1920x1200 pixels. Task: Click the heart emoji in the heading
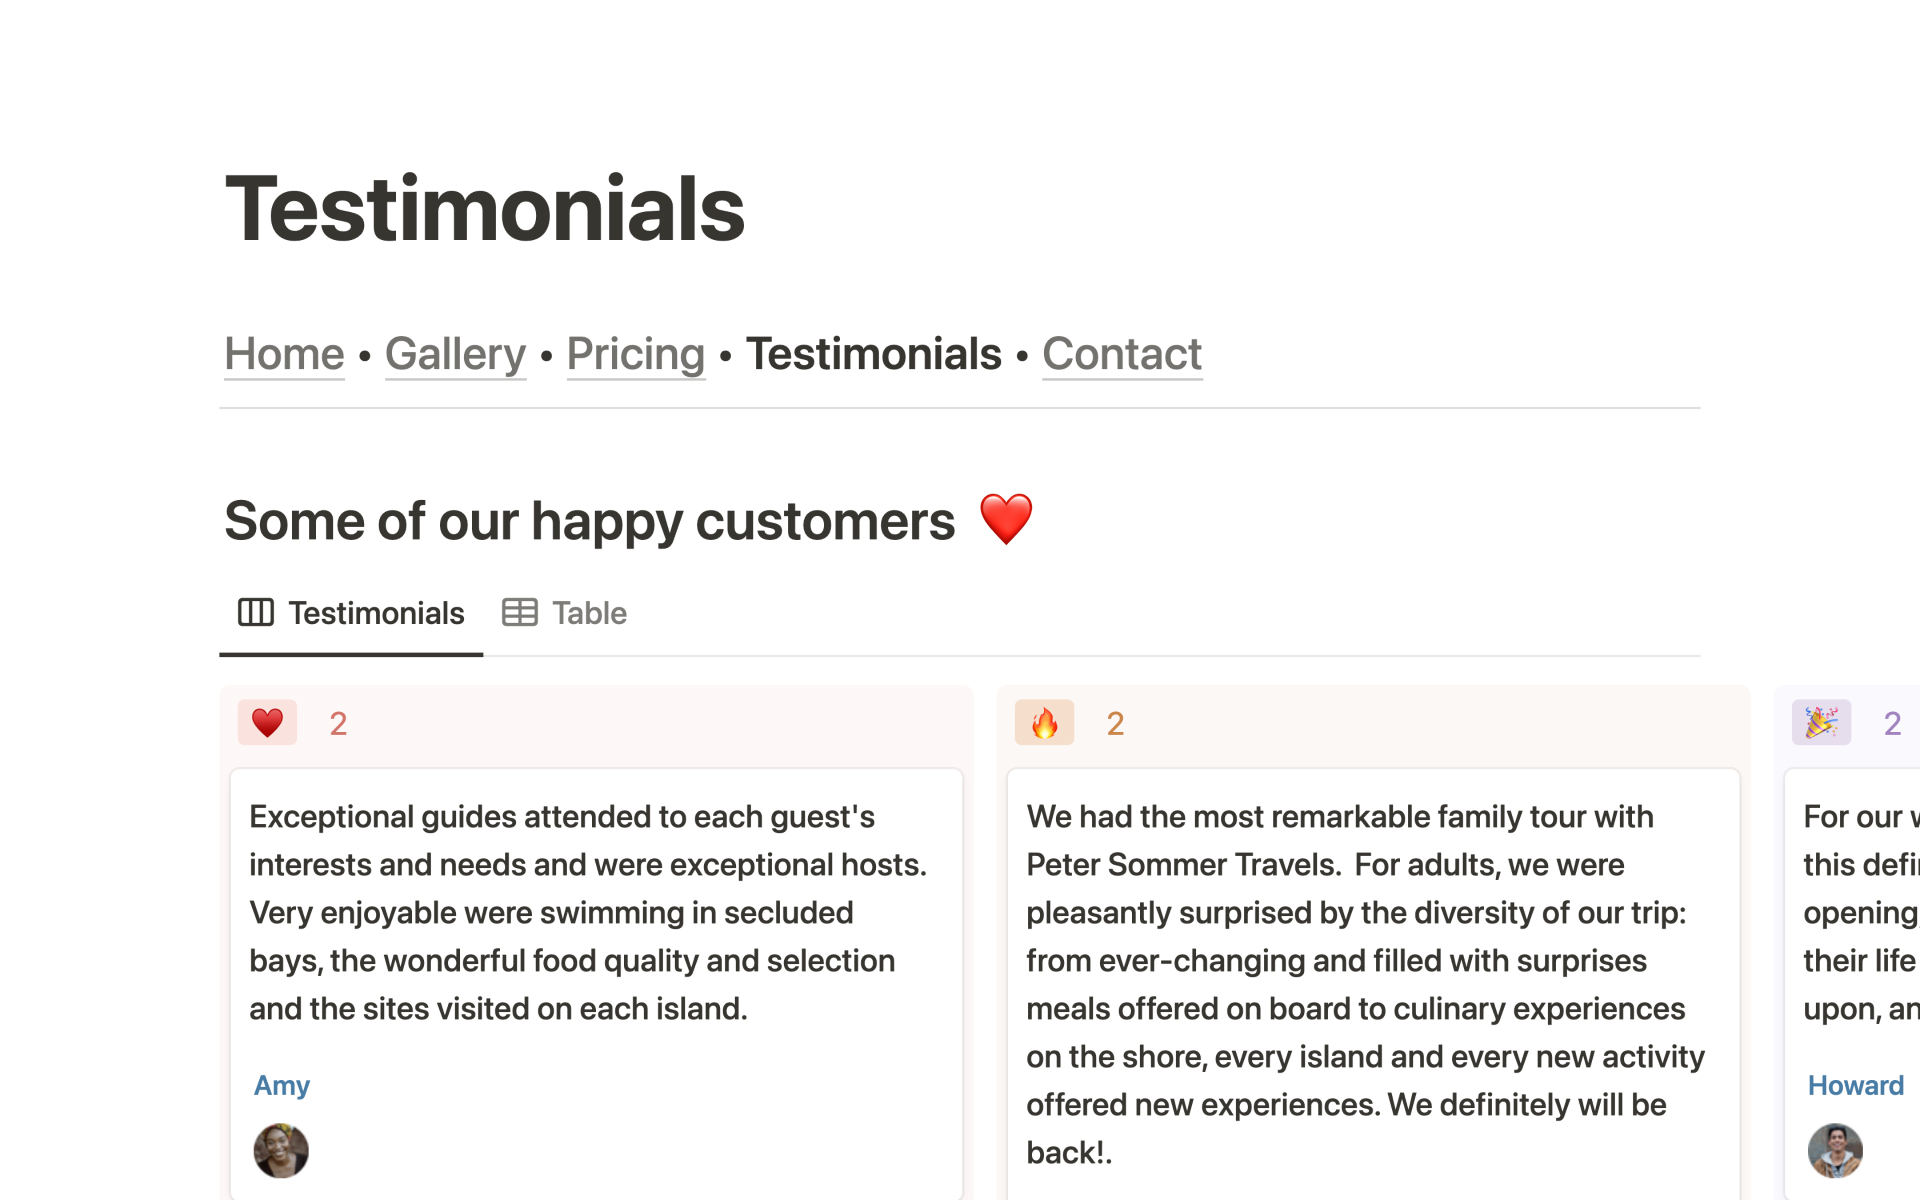(1005, 519)
